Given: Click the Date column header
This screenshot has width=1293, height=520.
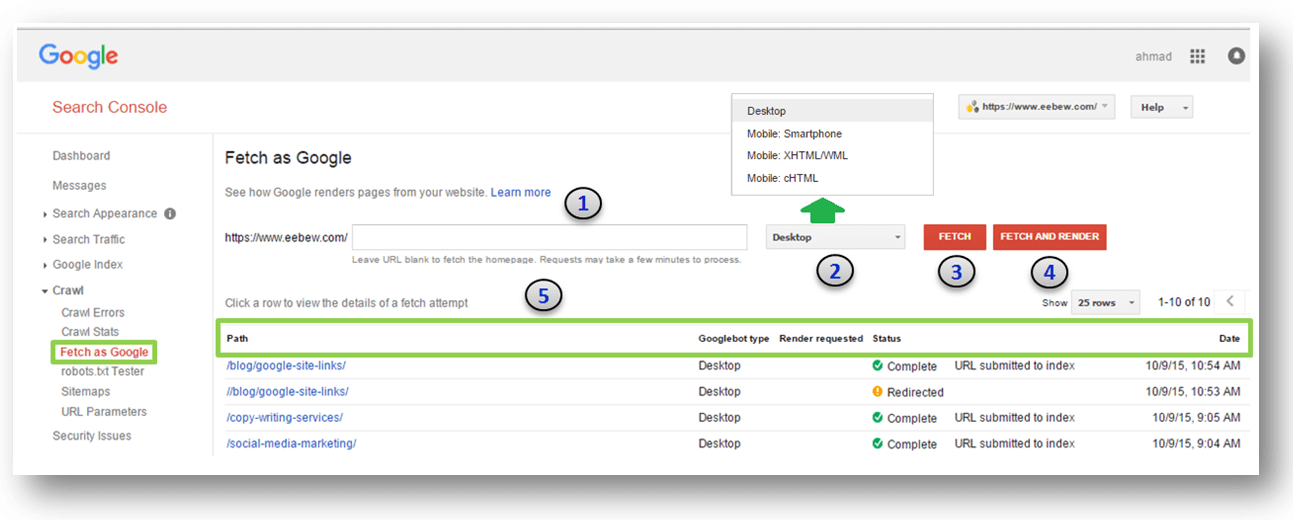Looking at the screenshot, I should pyautogui.click(x=1229, y=339).
